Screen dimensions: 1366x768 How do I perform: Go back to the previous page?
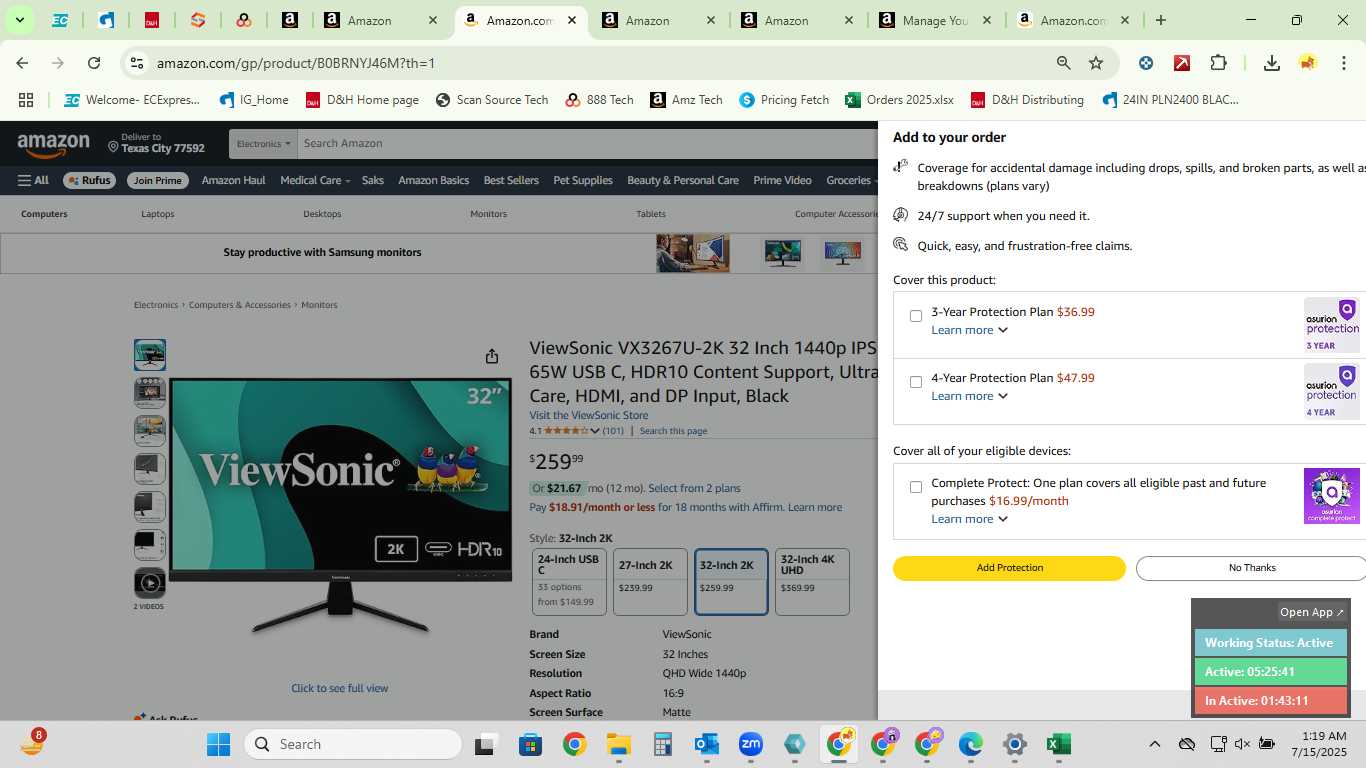[x=22, y=63]
